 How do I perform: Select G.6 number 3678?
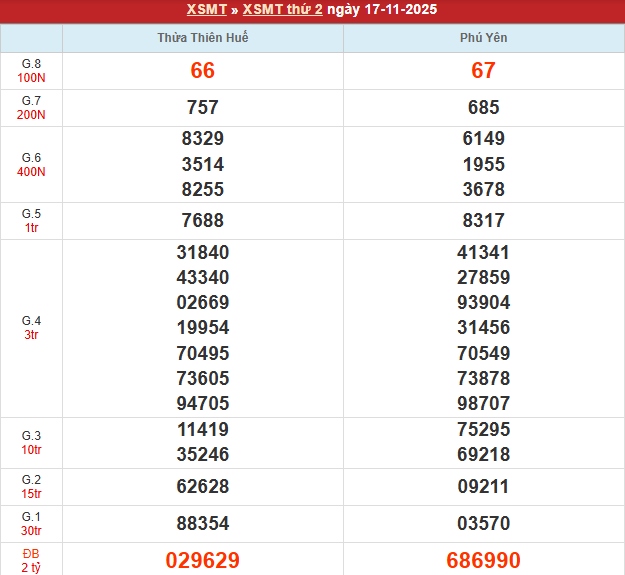coord(483,189)
